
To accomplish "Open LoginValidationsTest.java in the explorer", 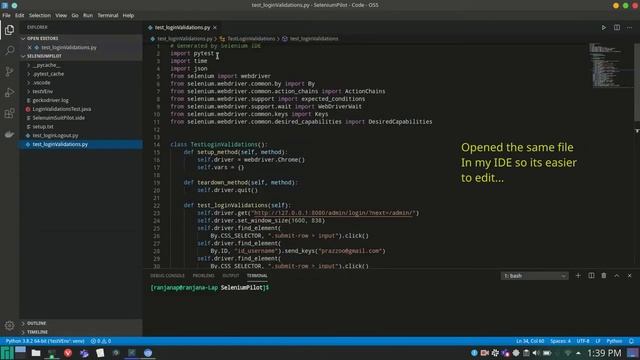I will pyautogui.click(x=62, y=109).
